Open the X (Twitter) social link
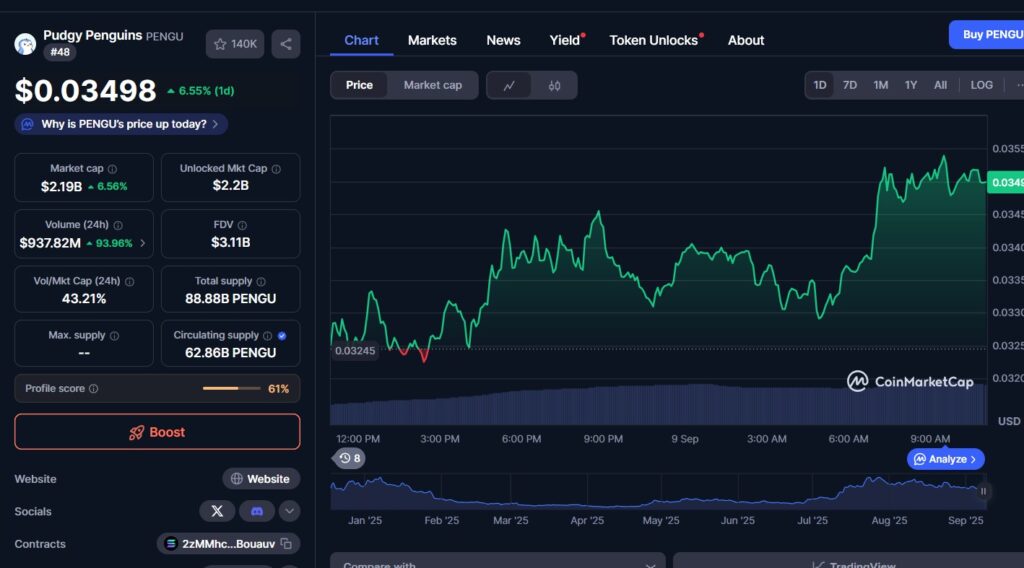 [217, 511]
